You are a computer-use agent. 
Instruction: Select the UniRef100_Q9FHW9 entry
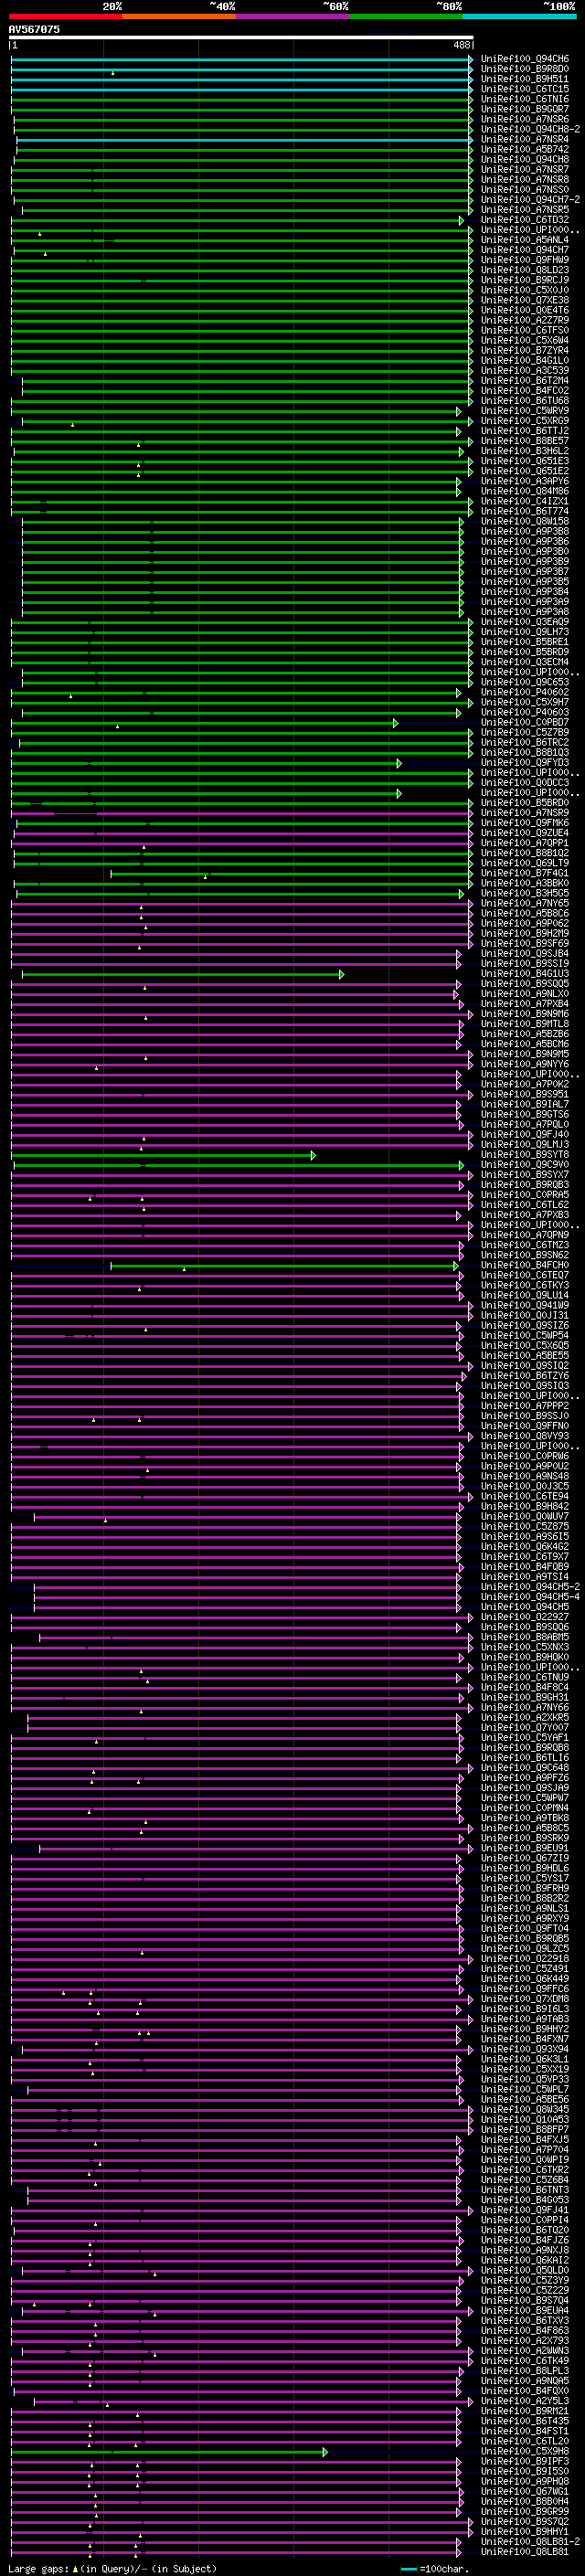pyautogui.click(x=525, y=260)
